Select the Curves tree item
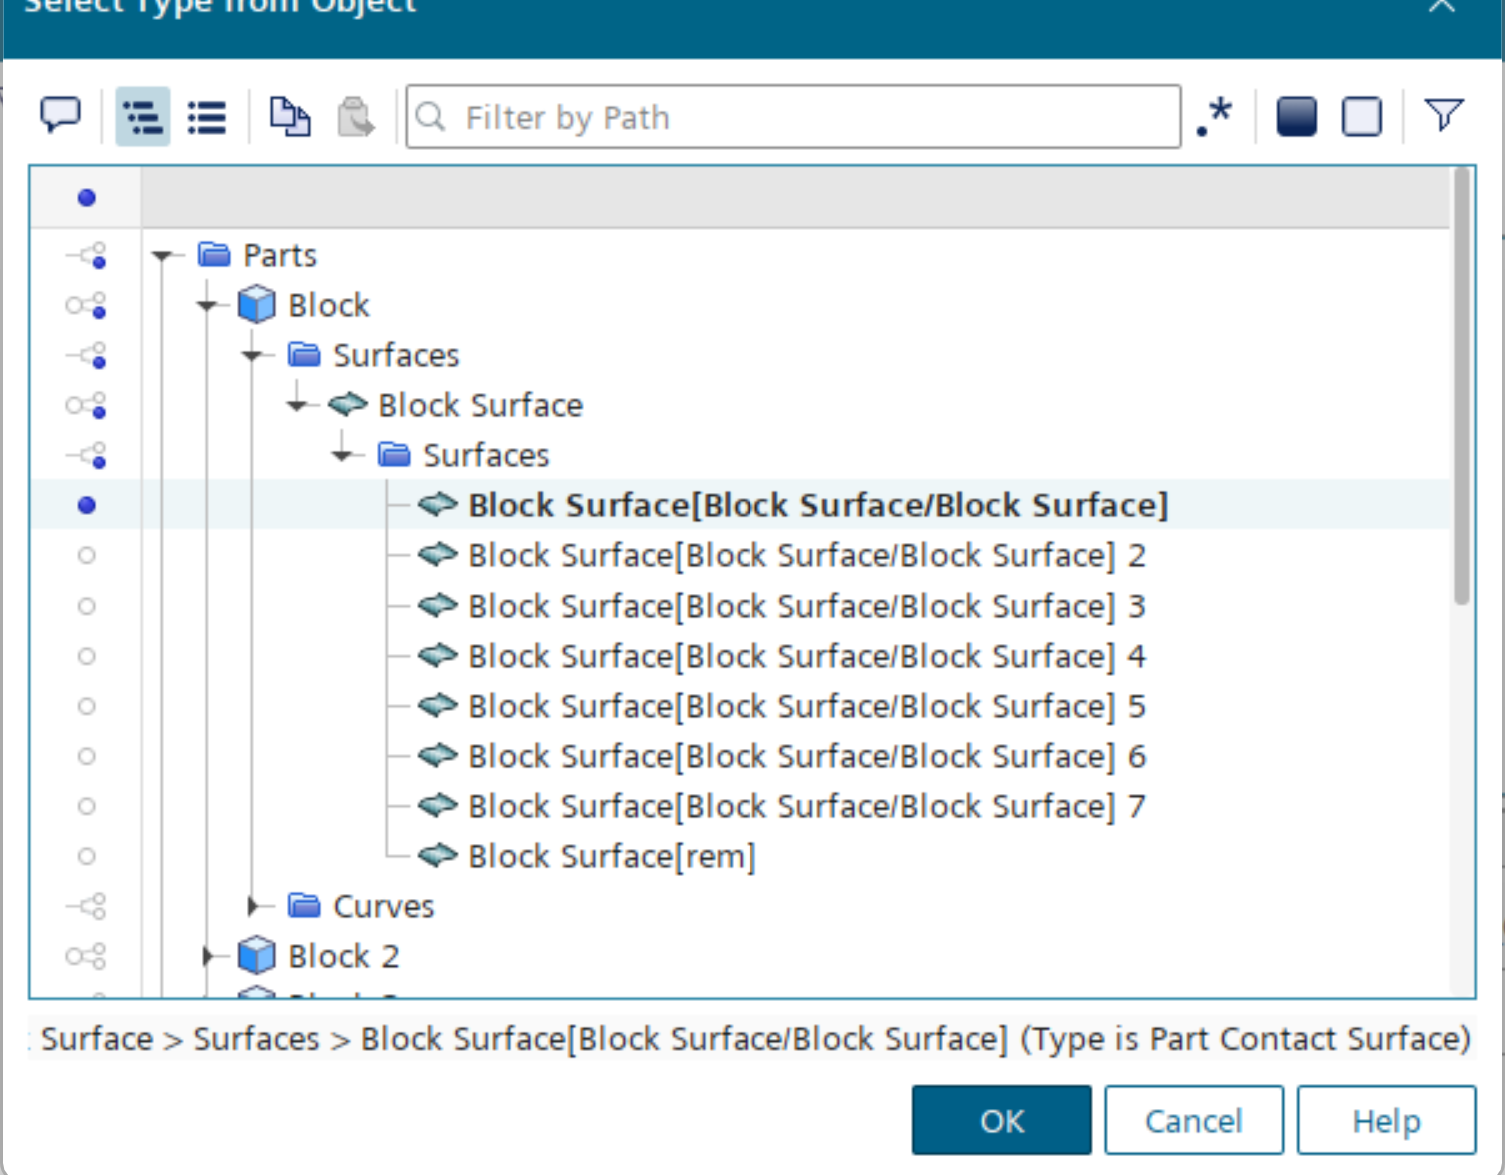Image resolution: width=1505 pixels, height=1175 pixels. click(x=384, y=906)
